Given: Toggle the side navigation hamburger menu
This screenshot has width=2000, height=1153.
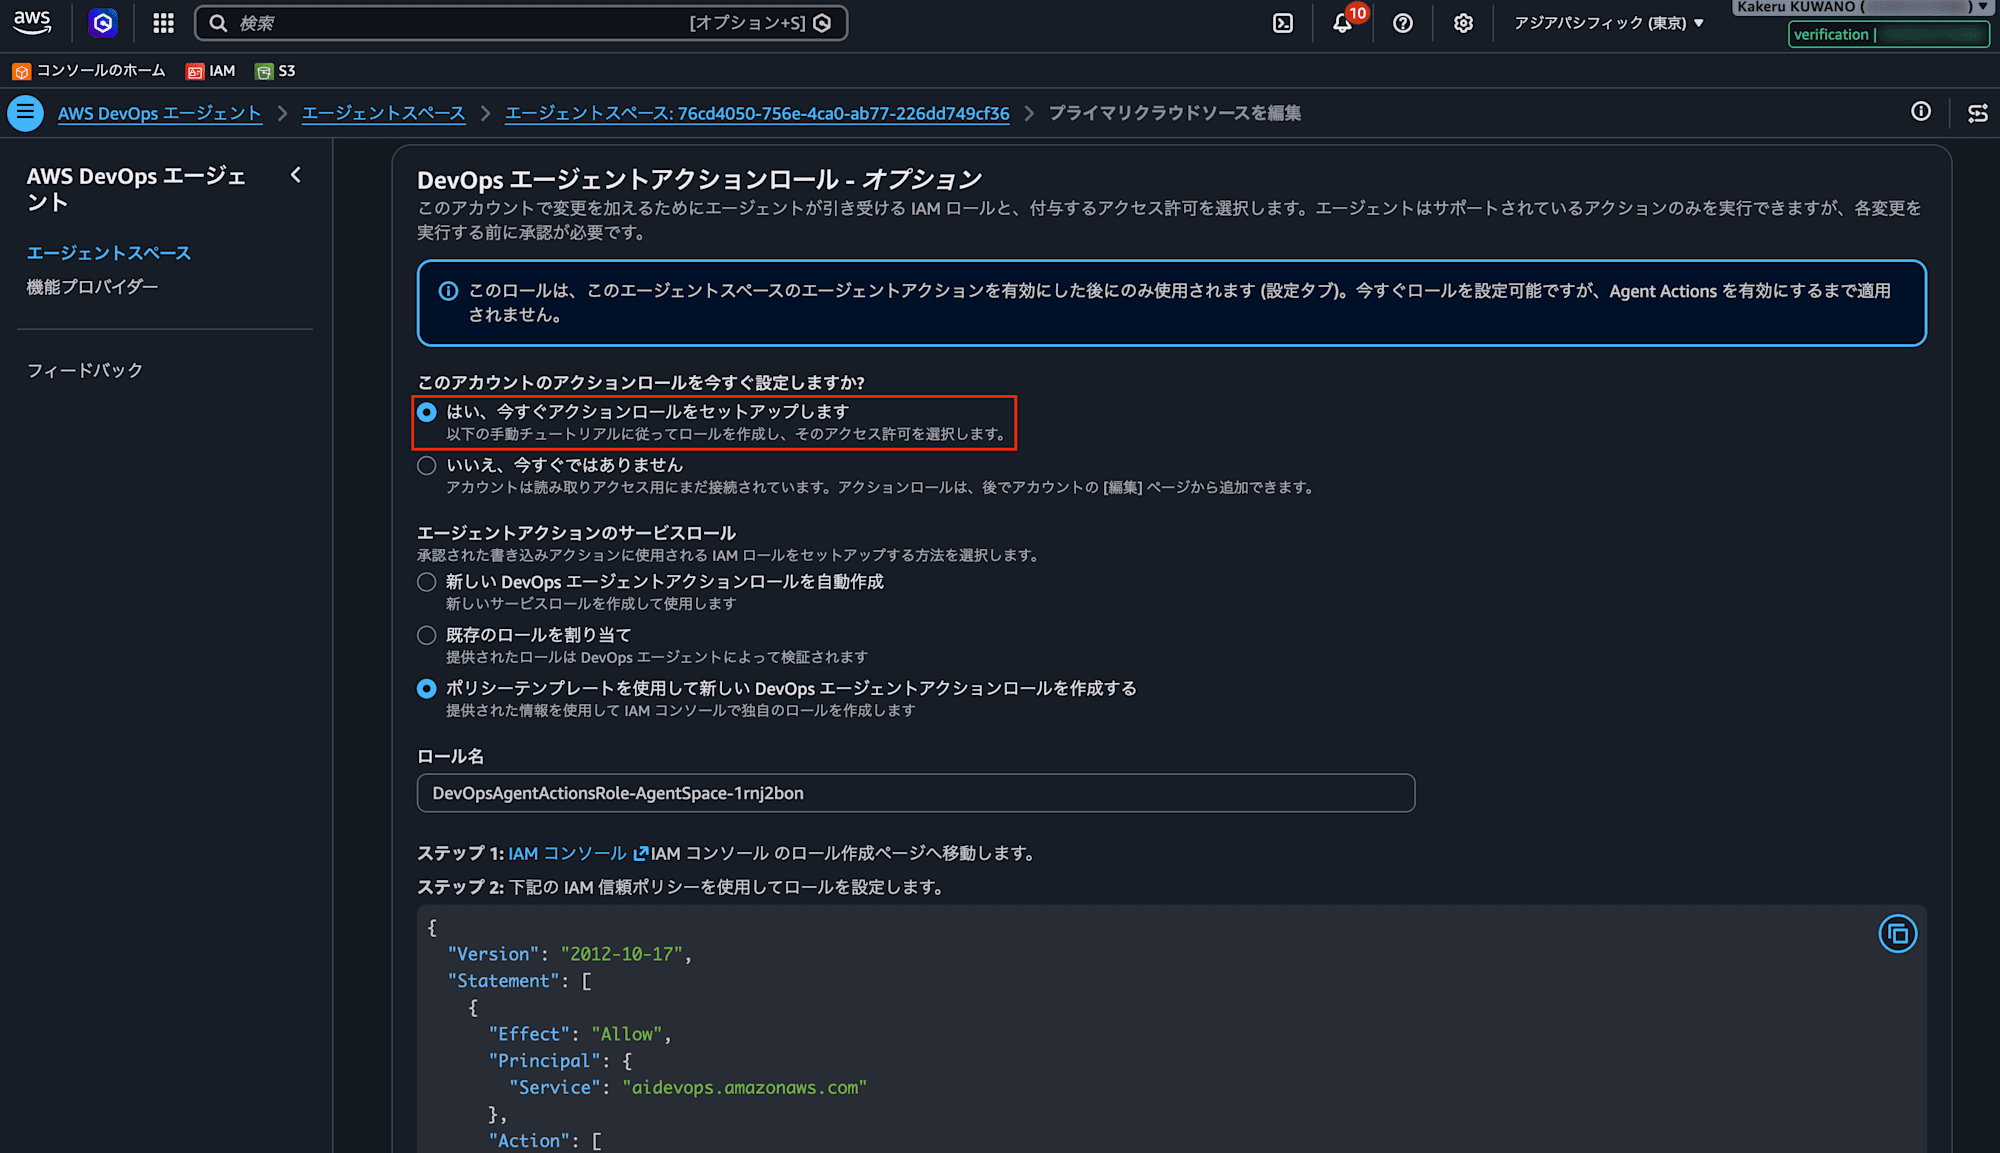Looking at the screenshot, I should point(26,113).
